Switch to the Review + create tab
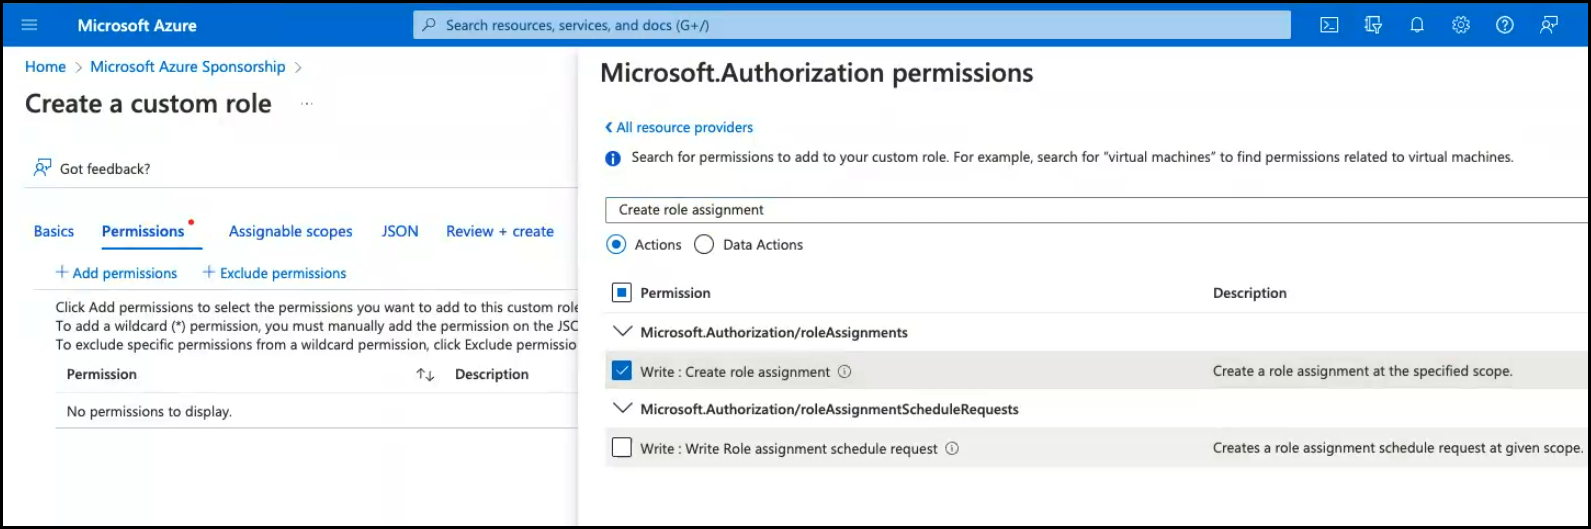The width and height of the screenshot is (1591, 529). point(500,231)
